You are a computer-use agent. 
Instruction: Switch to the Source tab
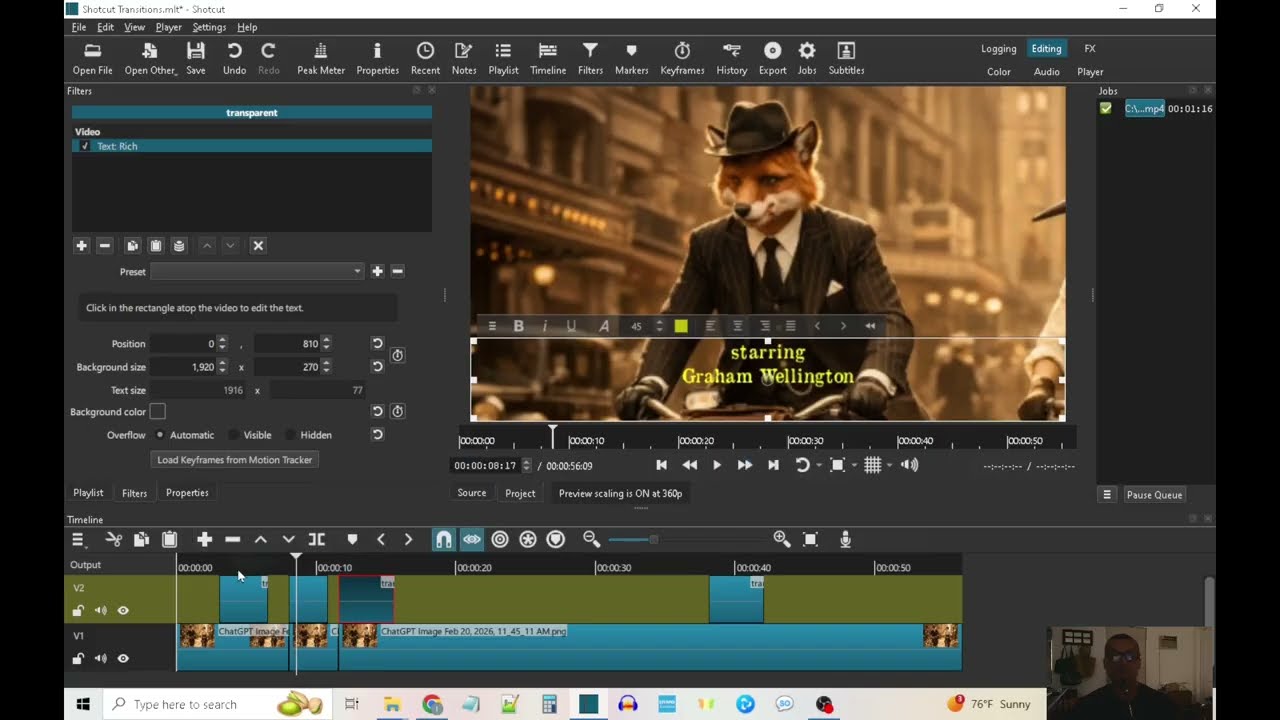point(472,493)
